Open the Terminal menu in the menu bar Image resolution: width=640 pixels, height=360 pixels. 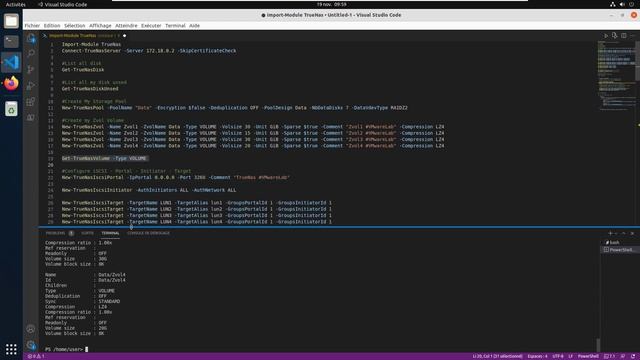tap(175, 25)
